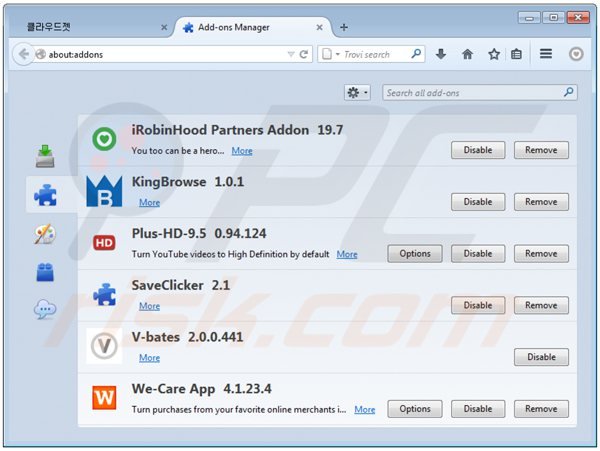Disable the Plus-HD-9.5 extension
The image size is (600, 451).
tap(478, 254)
